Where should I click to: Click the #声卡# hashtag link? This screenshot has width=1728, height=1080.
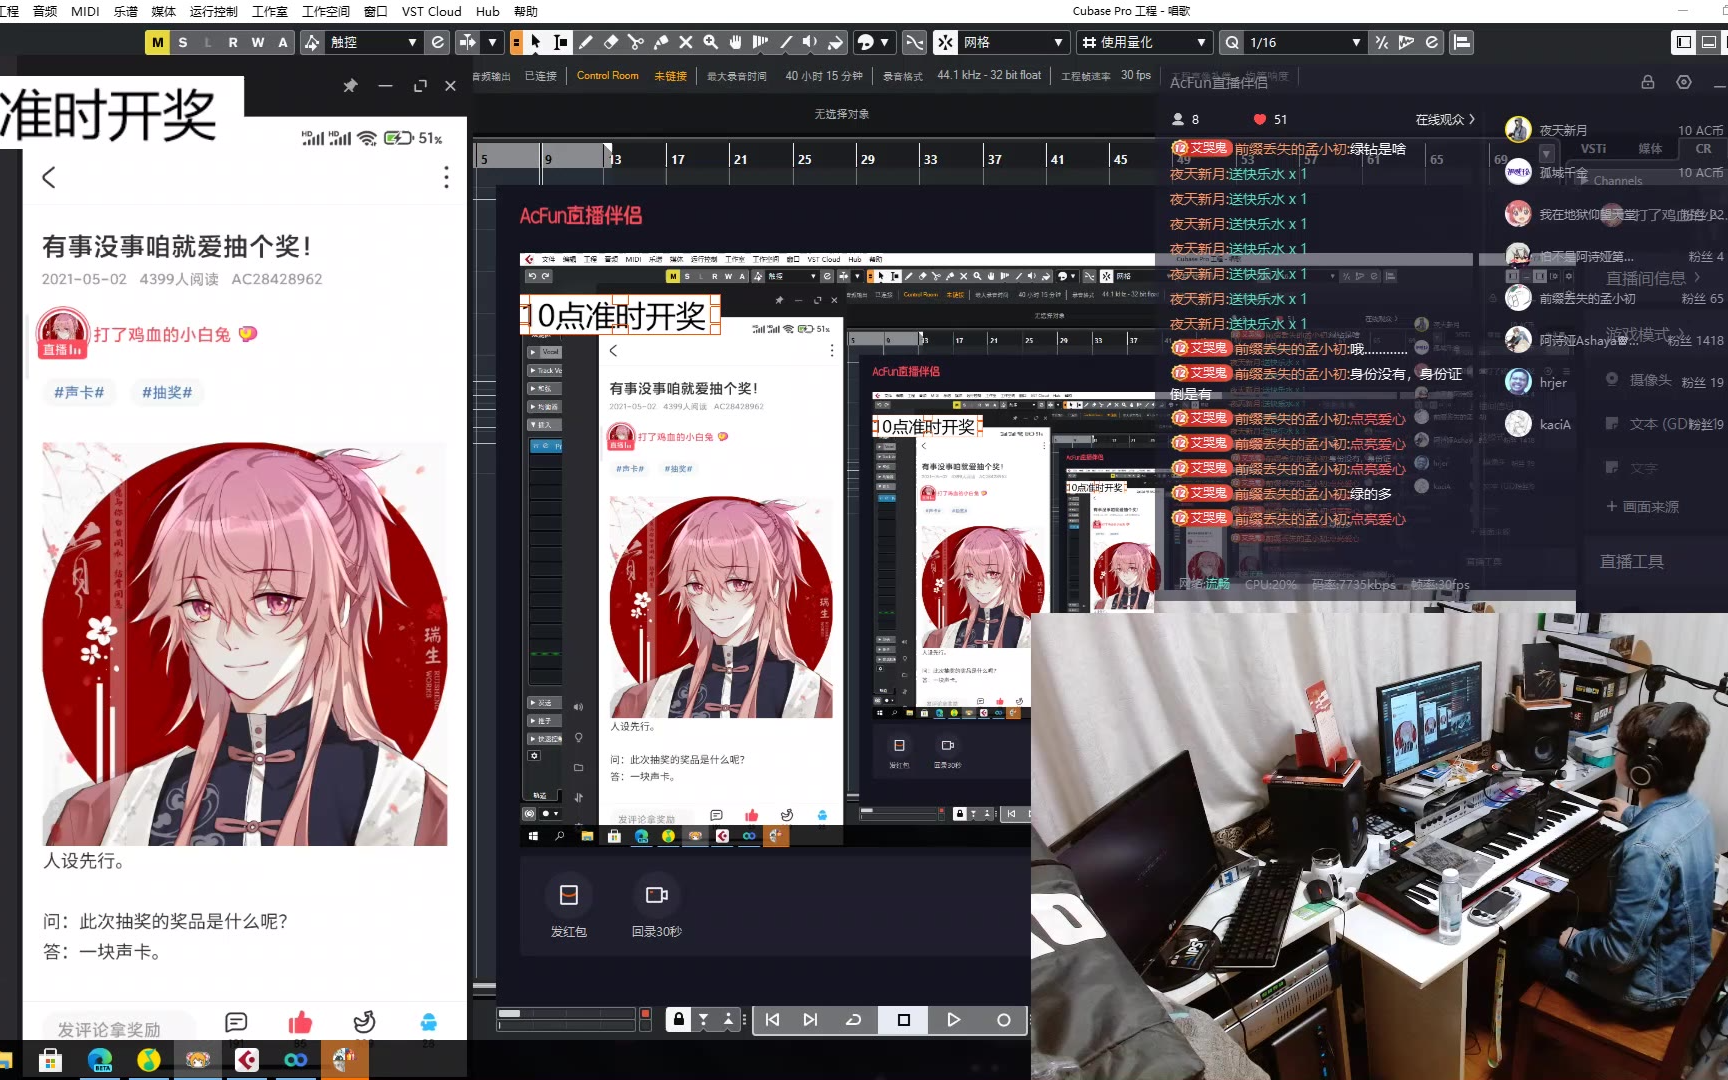79,393
